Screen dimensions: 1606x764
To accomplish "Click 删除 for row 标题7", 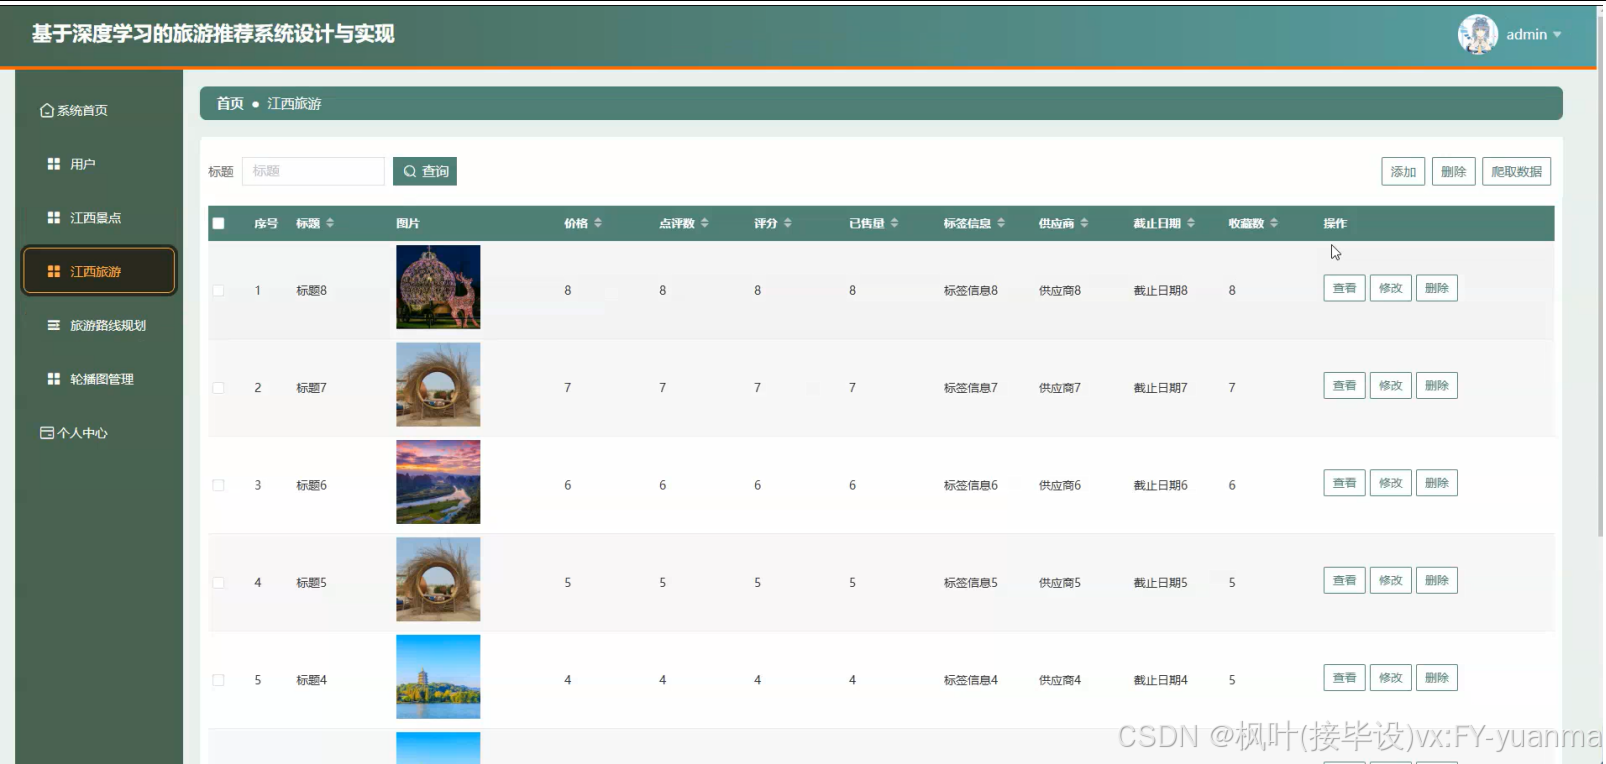I will point(1436,386).
